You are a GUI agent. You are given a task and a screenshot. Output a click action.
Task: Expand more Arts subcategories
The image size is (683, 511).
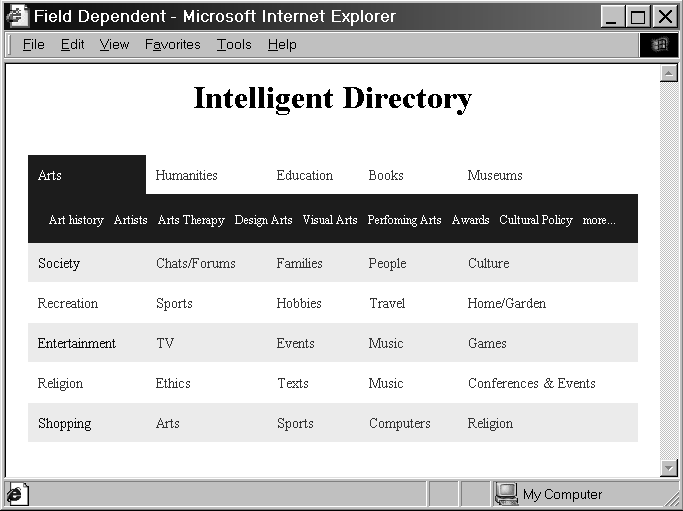pyautogui.click(x=598, y=220)
